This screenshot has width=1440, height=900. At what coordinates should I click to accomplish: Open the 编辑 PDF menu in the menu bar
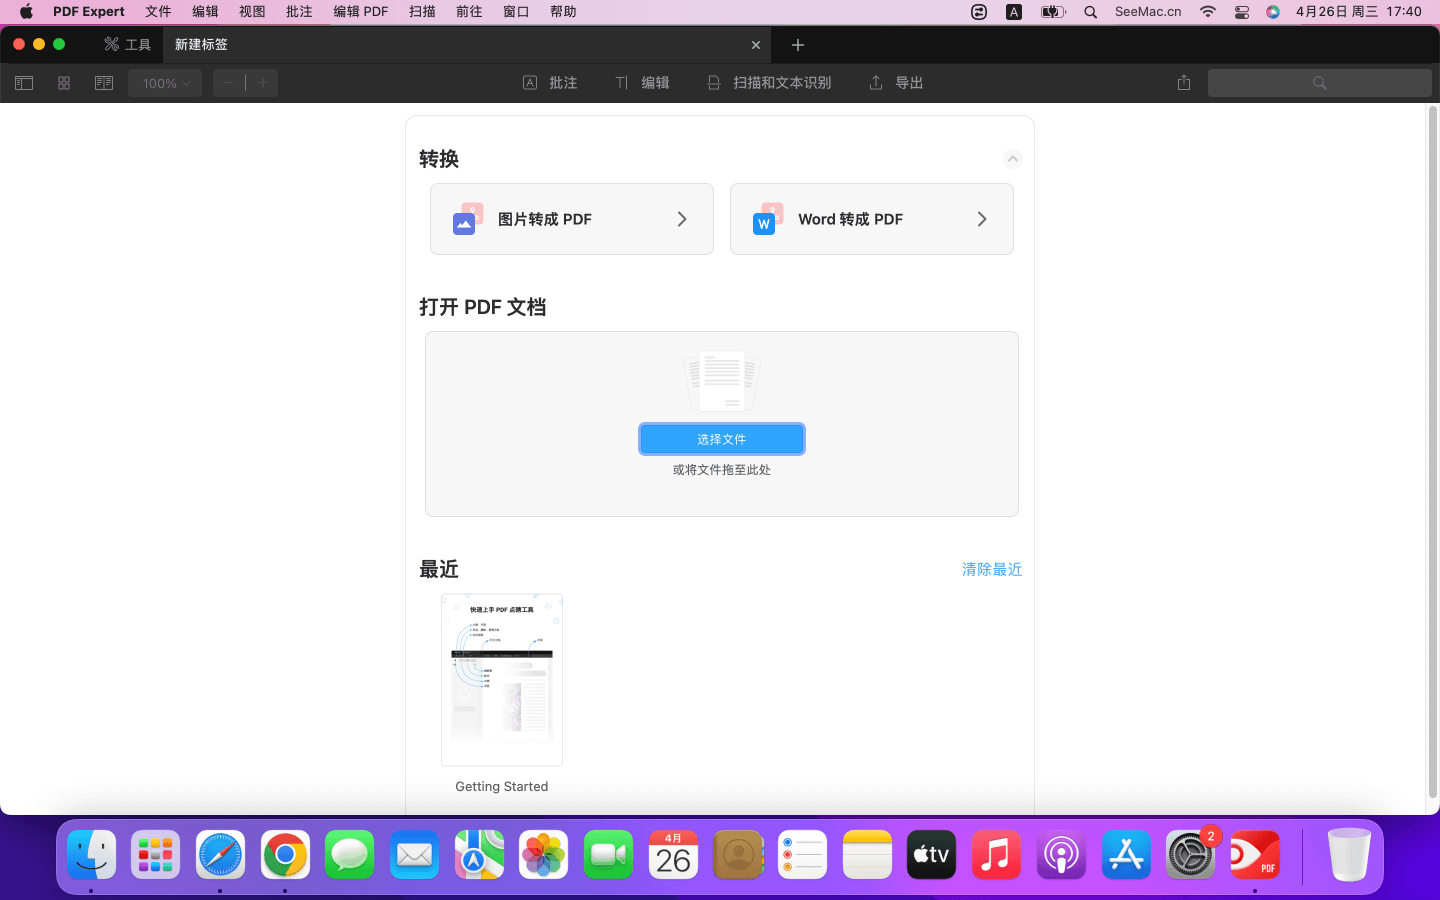pyautogui.click(x=360, y=12)
